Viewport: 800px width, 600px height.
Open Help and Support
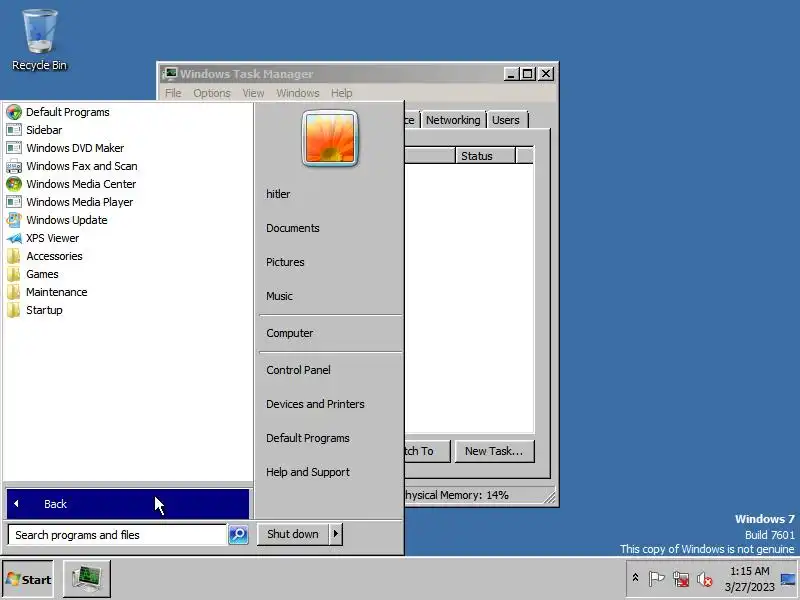pos(308,472)
